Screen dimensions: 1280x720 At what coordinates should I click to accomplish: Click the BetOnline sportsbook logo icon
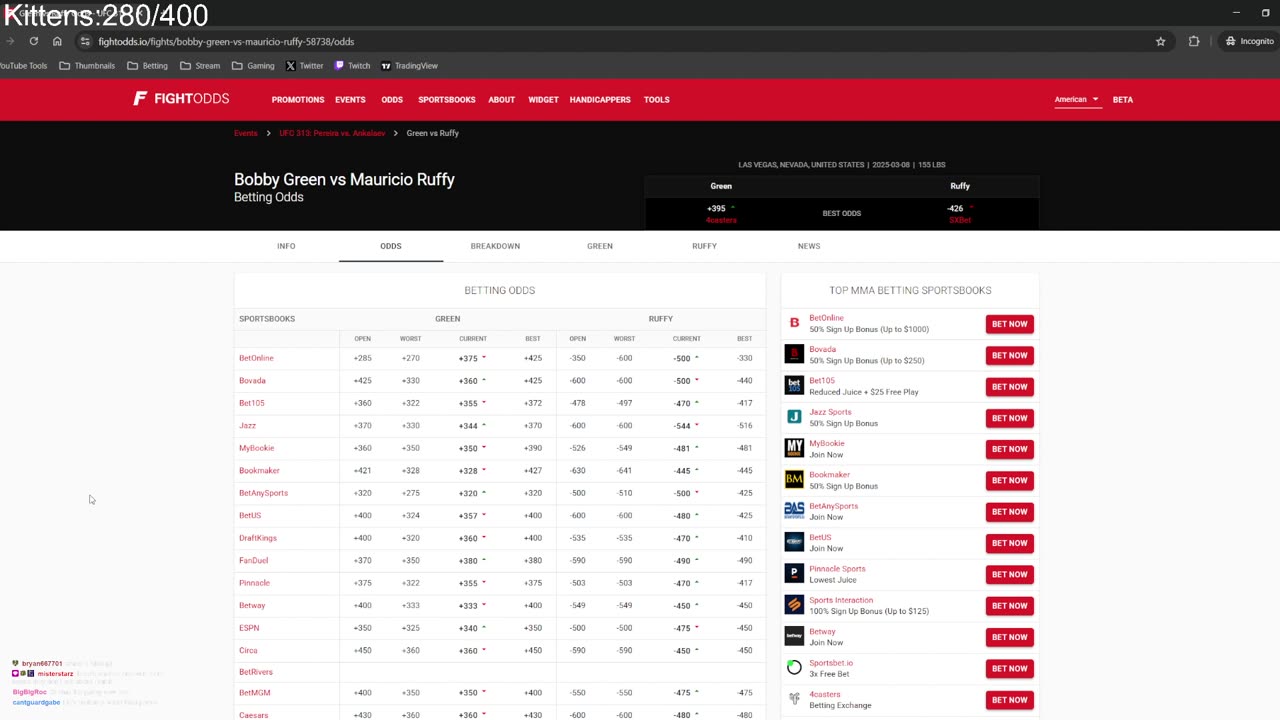[x=794, y=323]
